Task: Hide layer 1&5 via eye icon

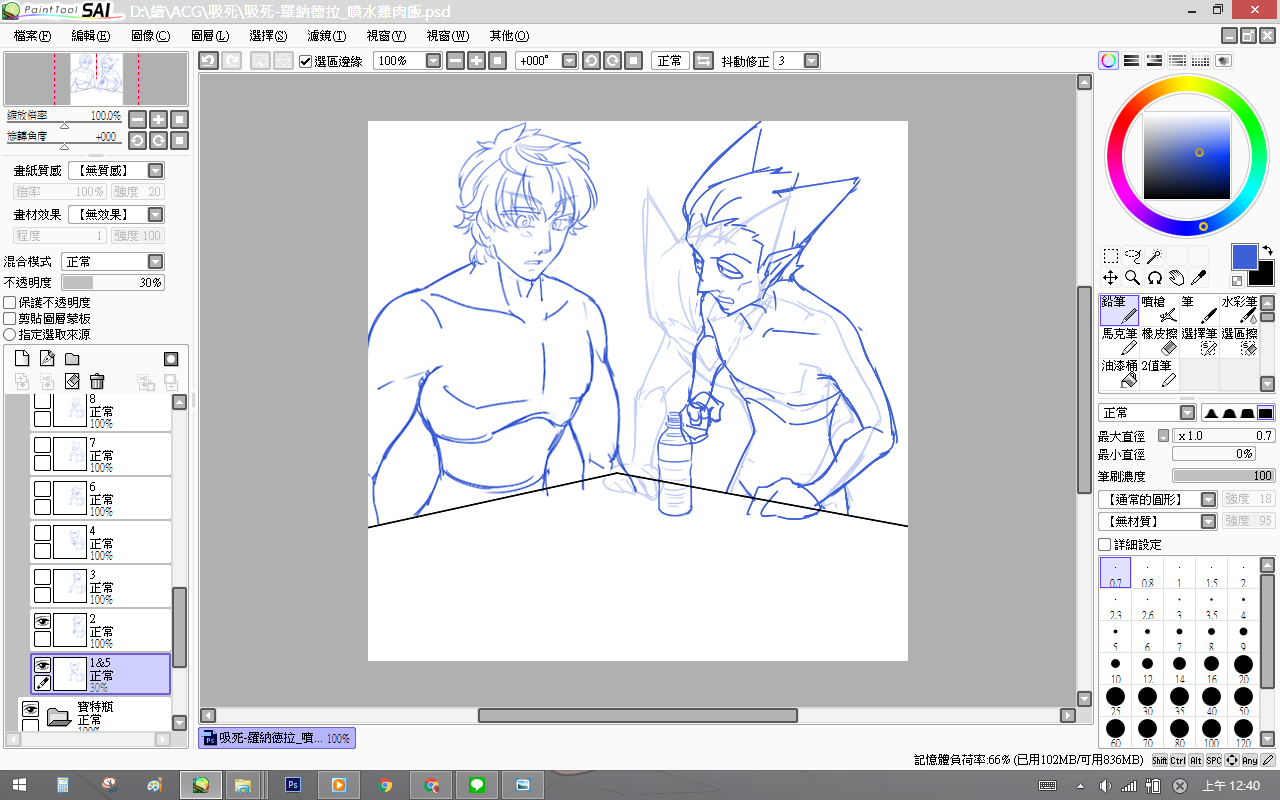Action: tap(42, 665)
